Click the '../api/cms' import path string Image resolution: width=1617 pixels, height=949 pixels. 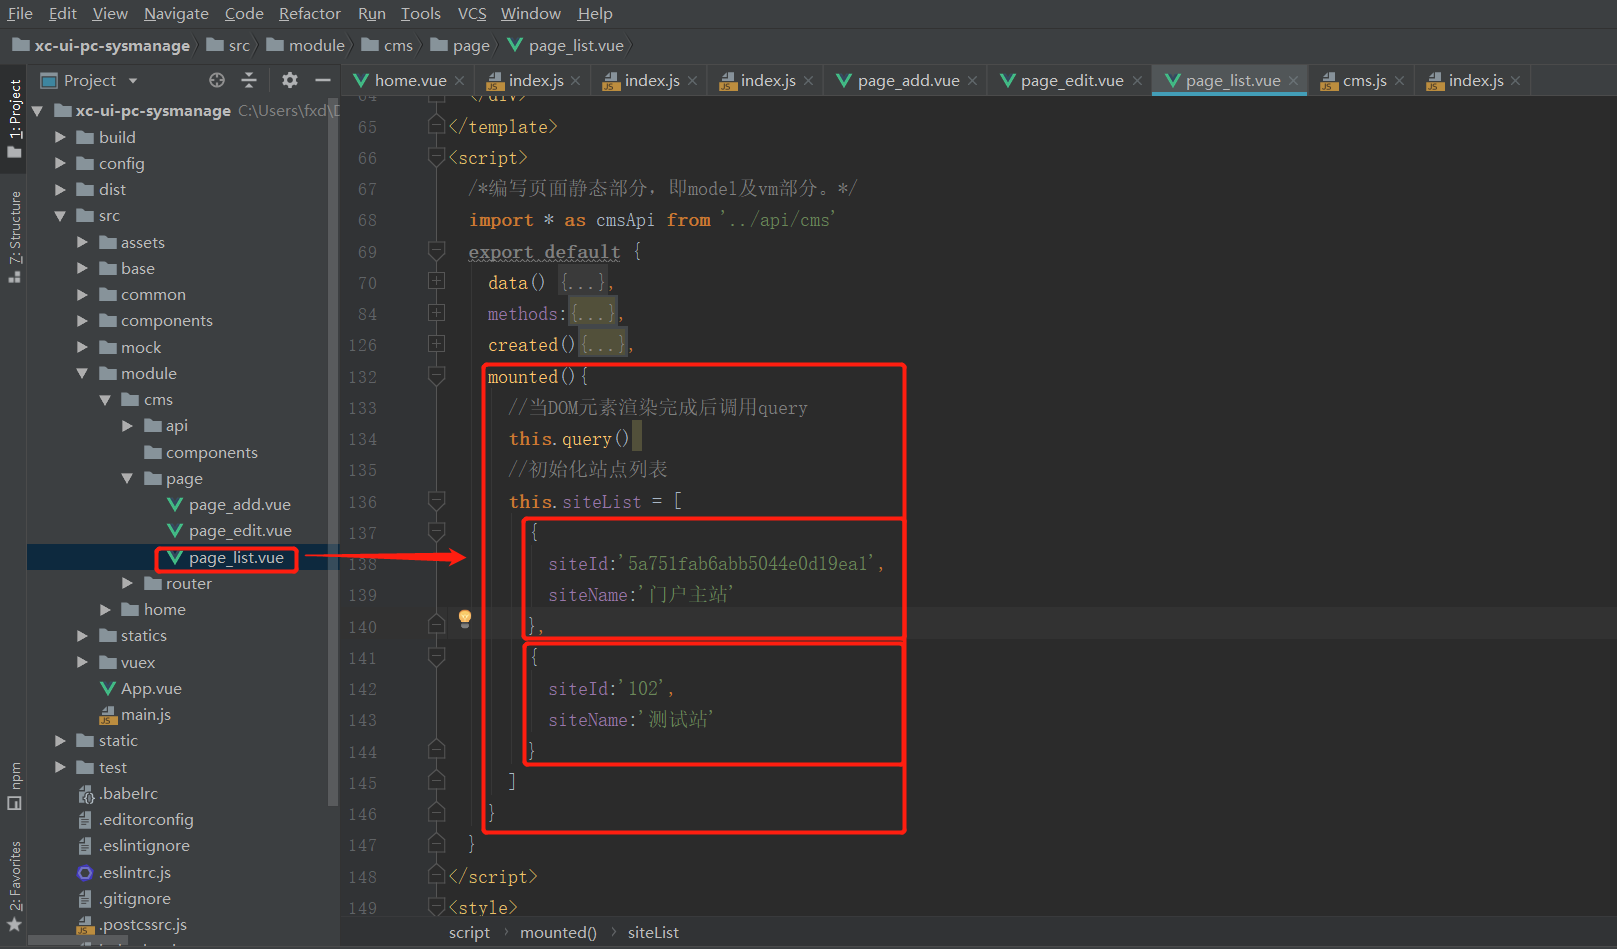777,220
